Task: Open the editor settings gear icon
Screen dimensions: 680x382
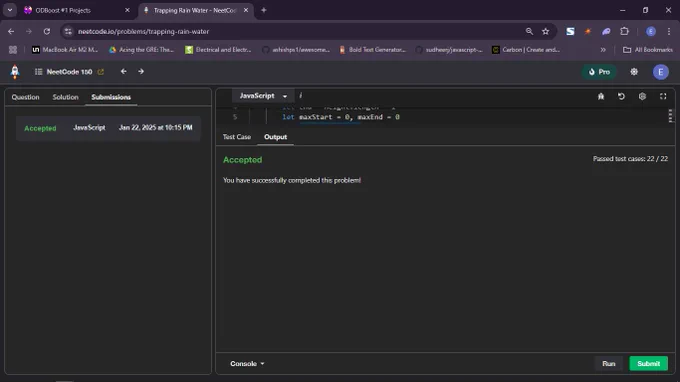Action: coord(642,96)
